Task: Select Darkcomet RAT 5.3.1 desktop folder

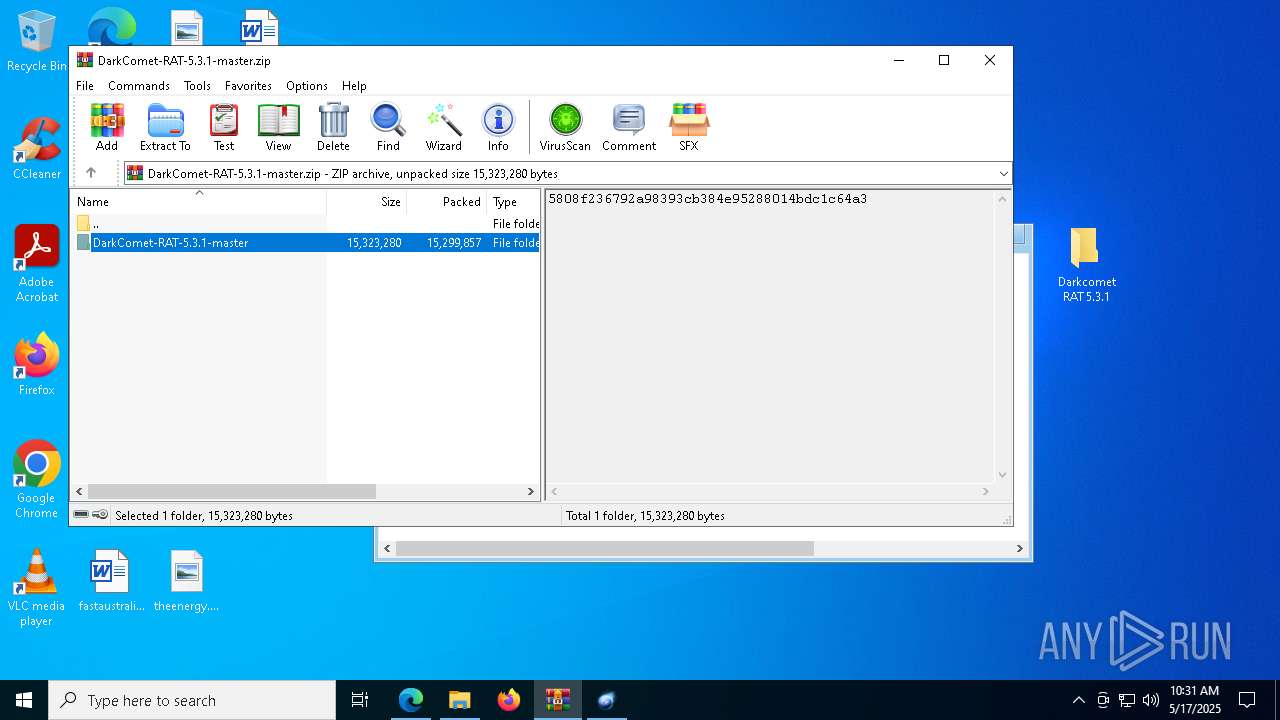Action: coord(1086,265)
